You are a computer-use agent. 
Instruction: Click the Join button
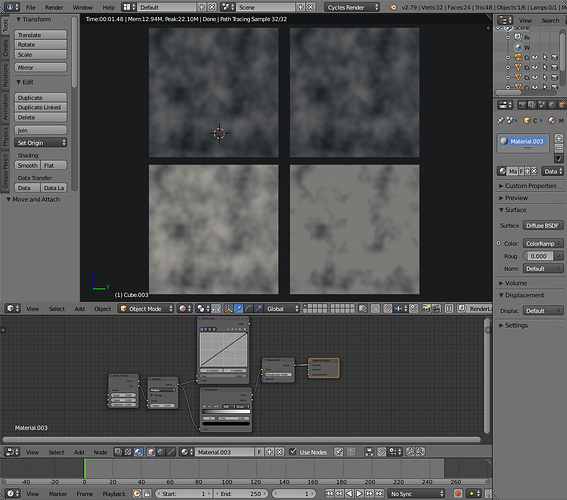coord(41,130)
